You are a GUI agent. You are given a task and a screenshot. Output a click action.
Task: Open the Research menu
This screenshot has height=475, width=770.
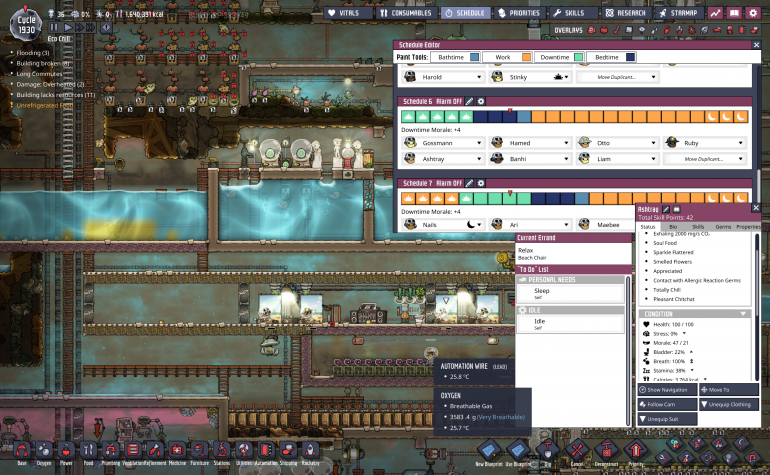(x=626, y=13)
